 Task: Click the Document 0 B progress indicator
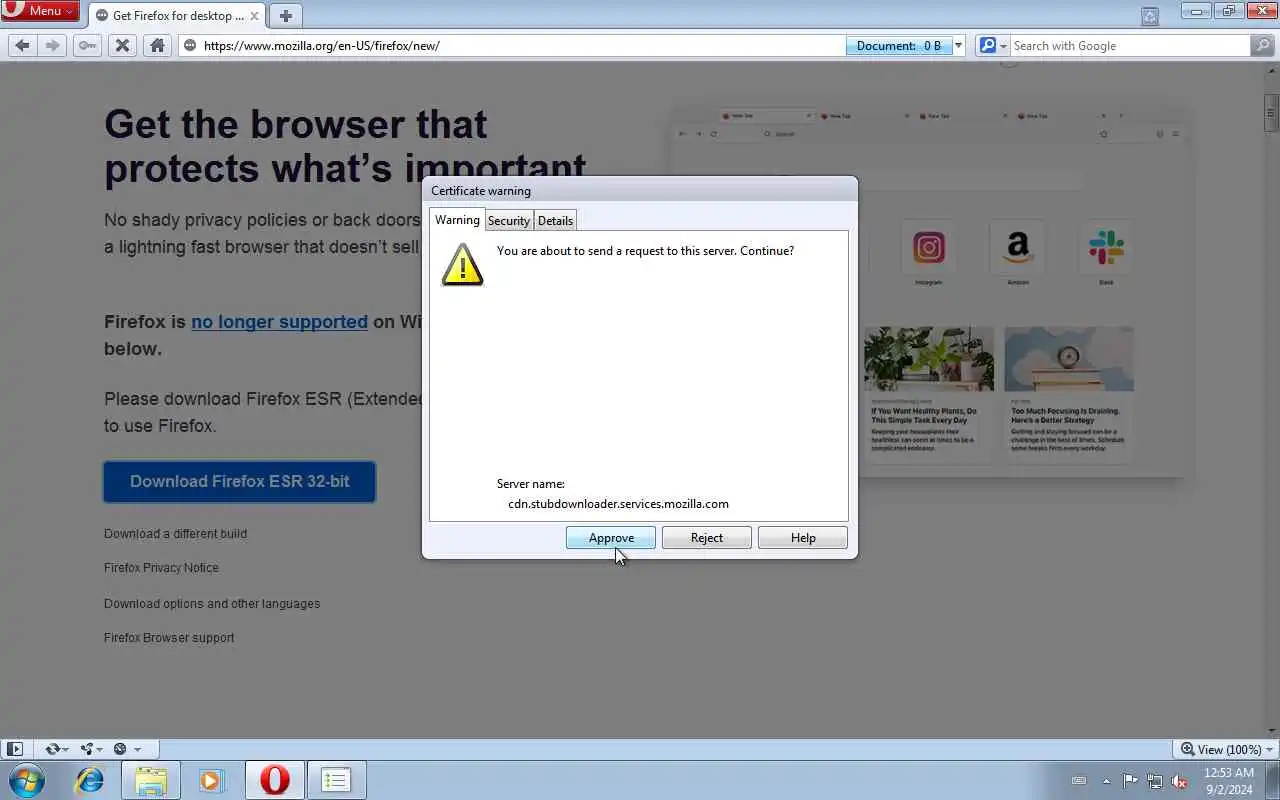(x=899, y=46)
